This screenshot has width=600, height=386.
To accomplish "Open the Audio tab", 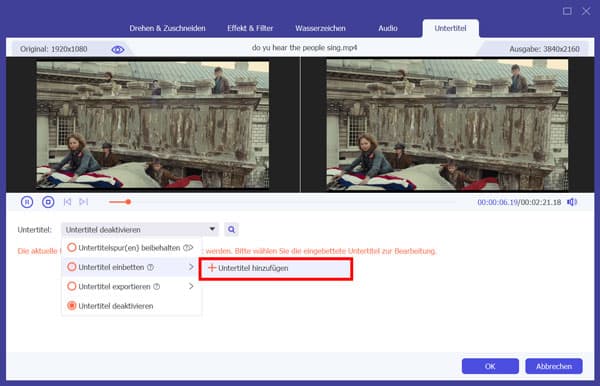I will (x=388, y=28).
